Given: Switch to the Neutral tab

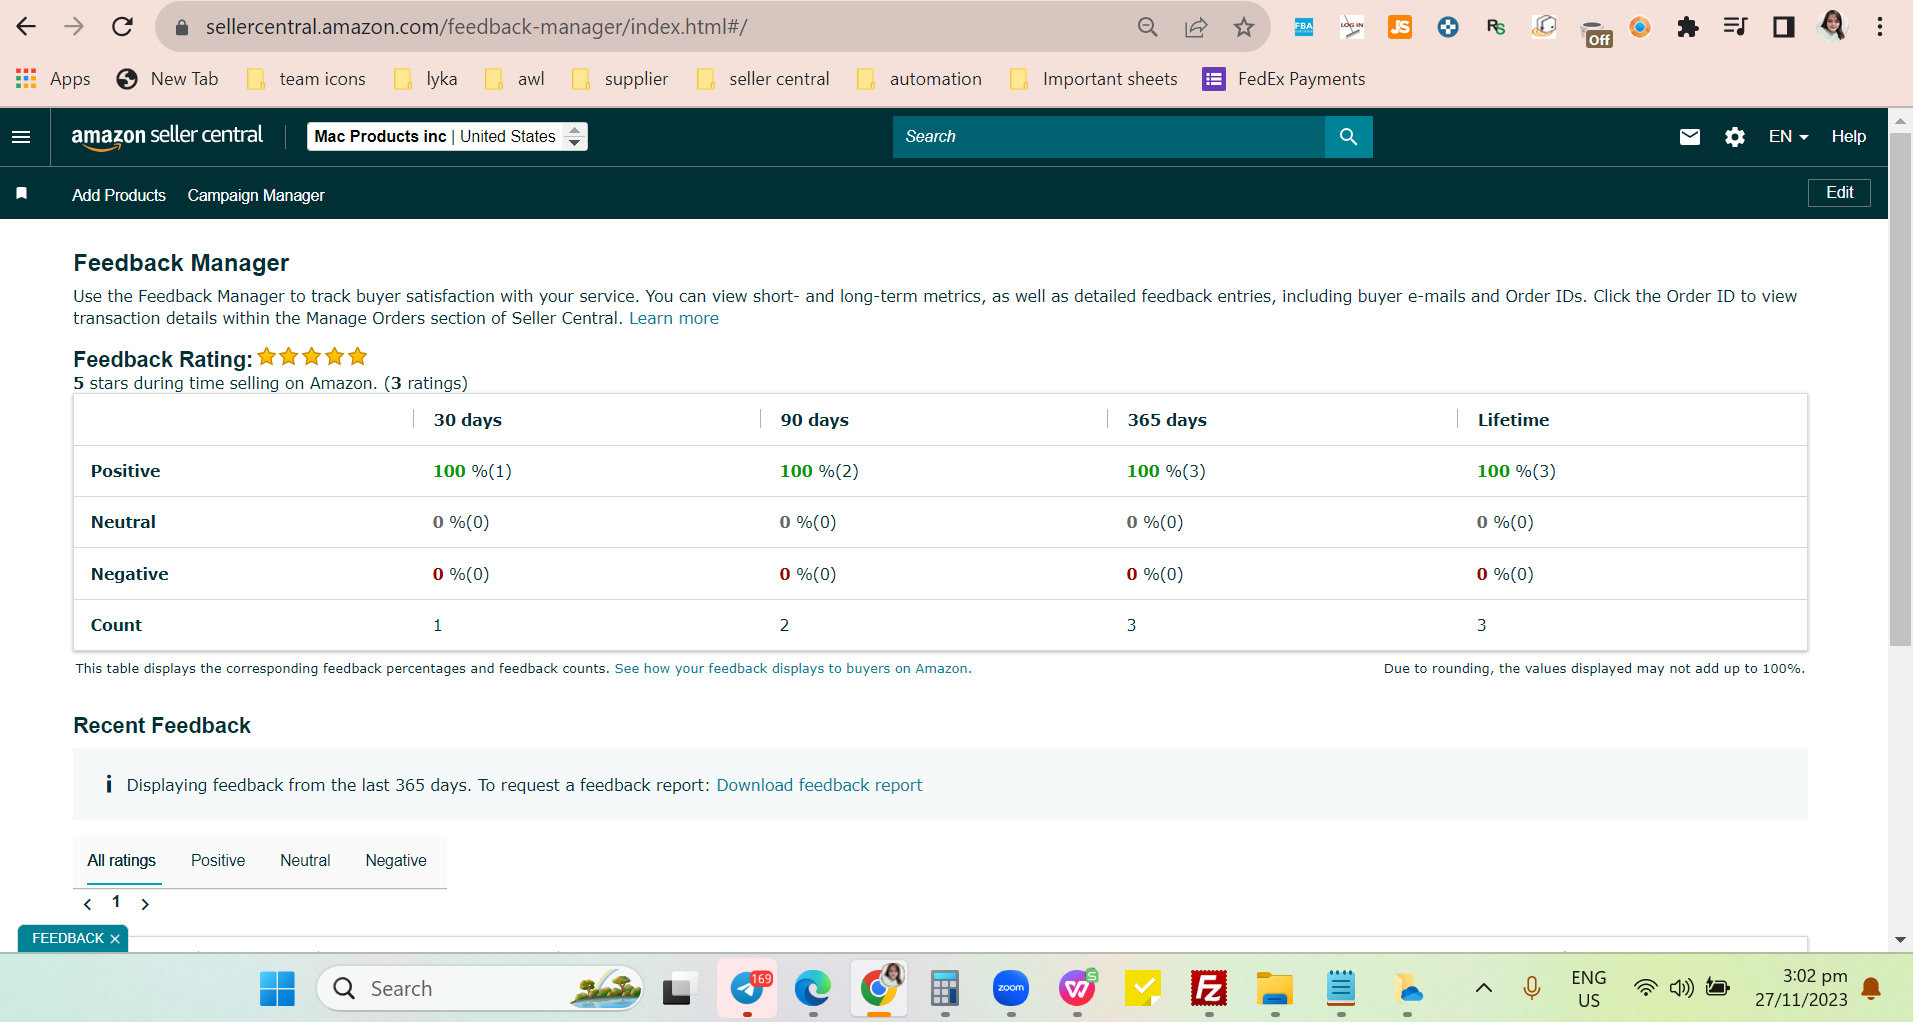Looking at the screenshot, I should tap(305, 861).
